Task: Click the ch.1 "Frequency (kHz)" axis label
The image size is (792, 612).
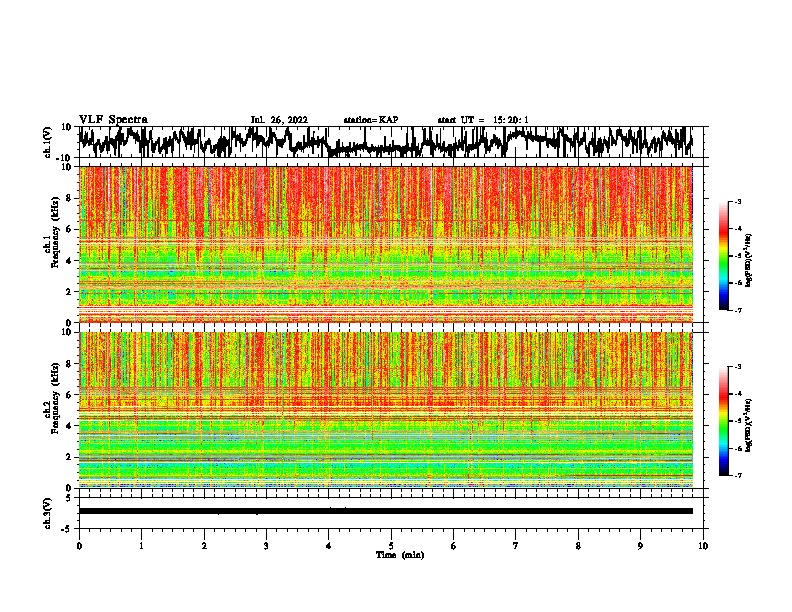Action: coord(55,232)
